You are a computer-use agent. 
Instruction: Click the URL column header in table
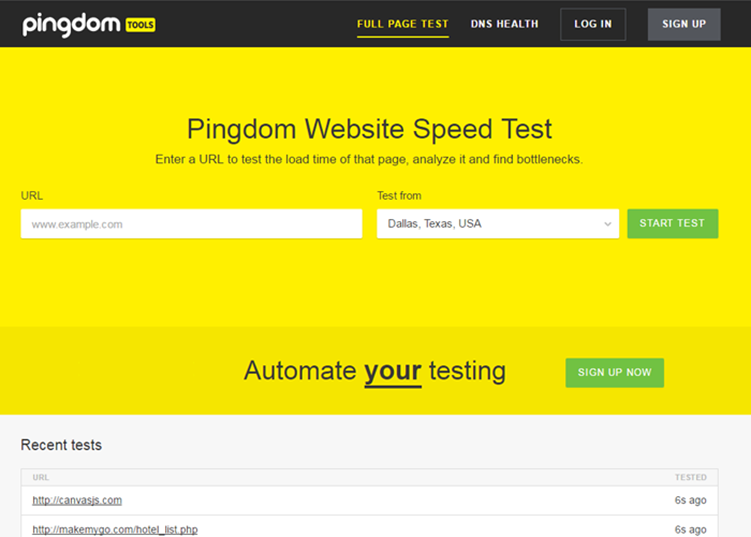(x=41, y=477)
